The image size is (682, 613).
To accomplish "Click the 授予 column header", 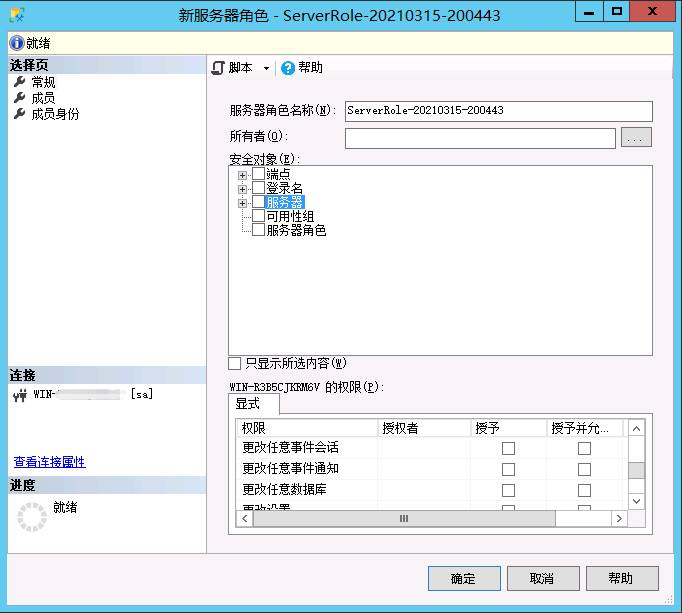I will [x=508, y=428].
